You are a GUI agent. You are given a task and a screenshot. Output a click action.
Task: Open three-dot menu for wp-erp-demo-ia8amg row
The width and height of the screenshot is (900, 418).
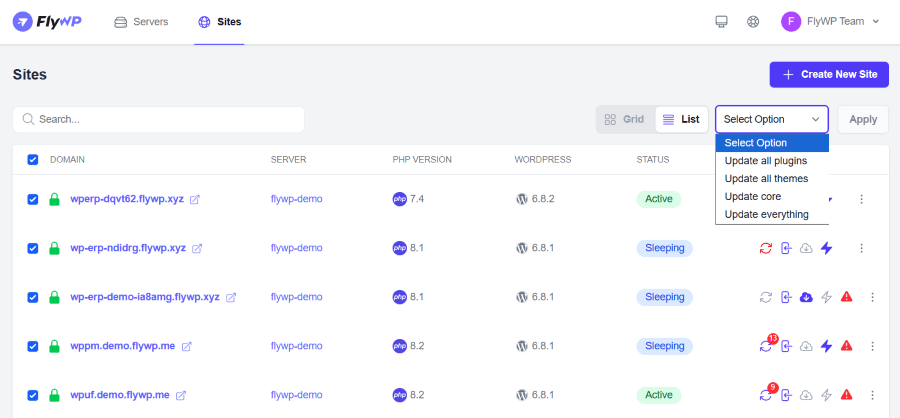coord(872,297)
